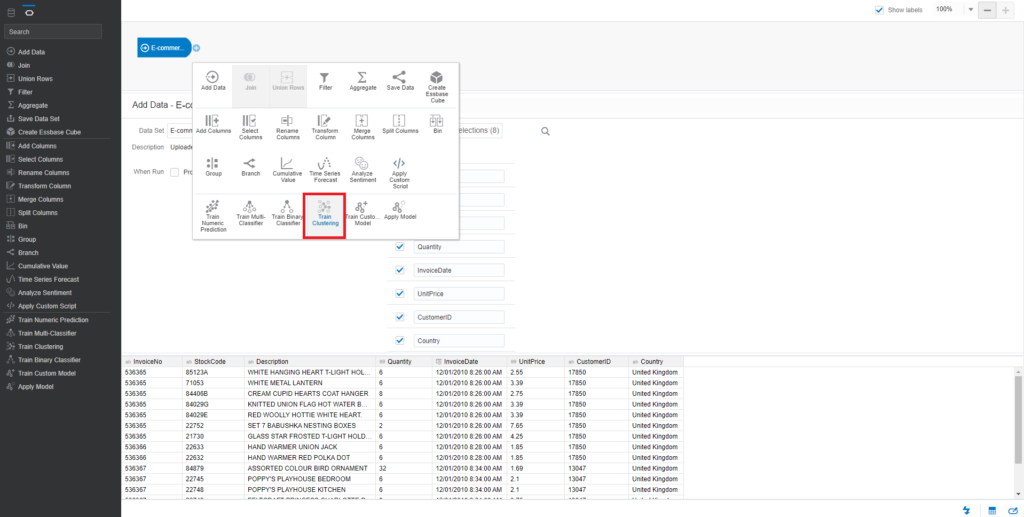This screenshot has height=517, width=1024.
Task: Pick Train Custom Model in the popup
Action: click(x=362, y=213)
